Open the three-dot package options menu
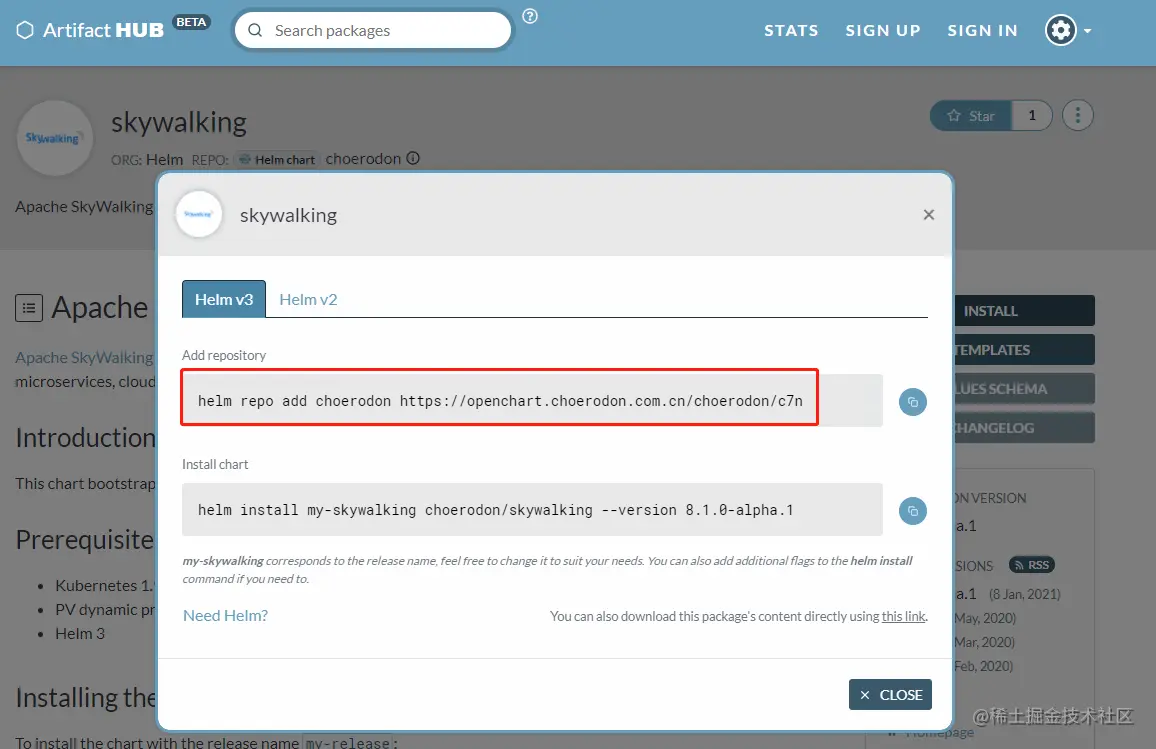This screenshot has height=749, width=1156. point(1078,116)
